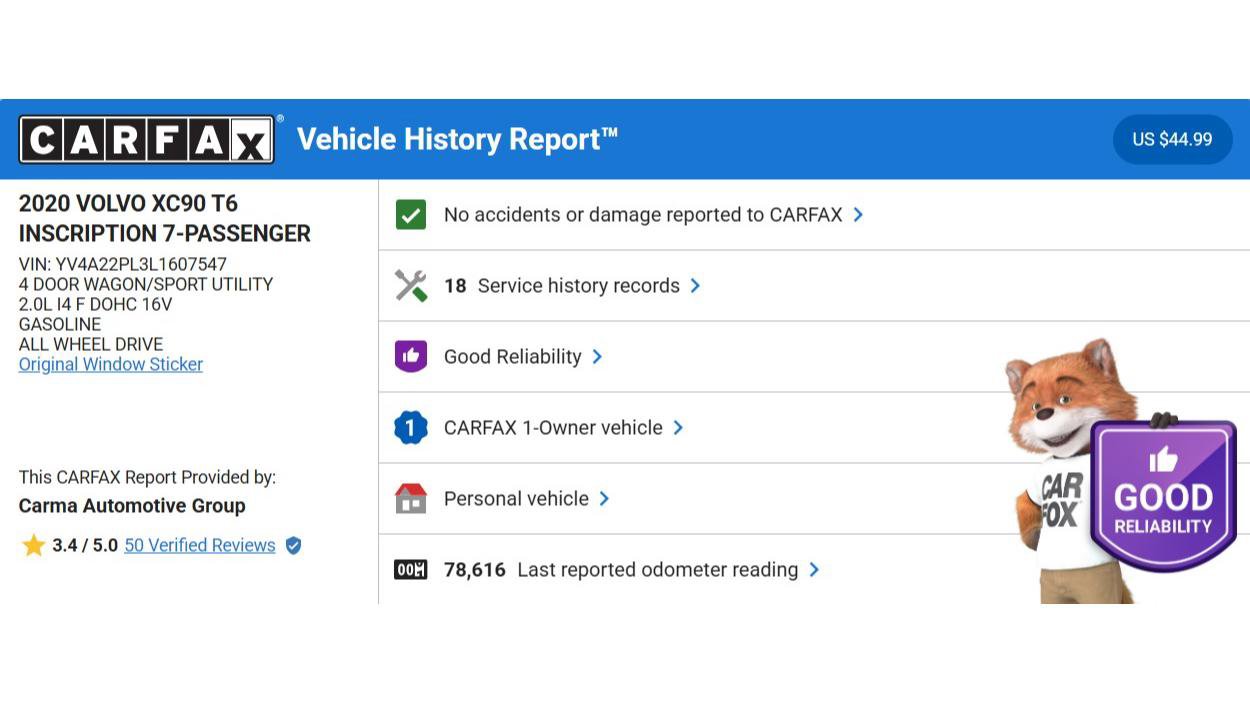Expand the last reported odometer chevron
The width and height of the screenshot is (1250, 704).
814,570
